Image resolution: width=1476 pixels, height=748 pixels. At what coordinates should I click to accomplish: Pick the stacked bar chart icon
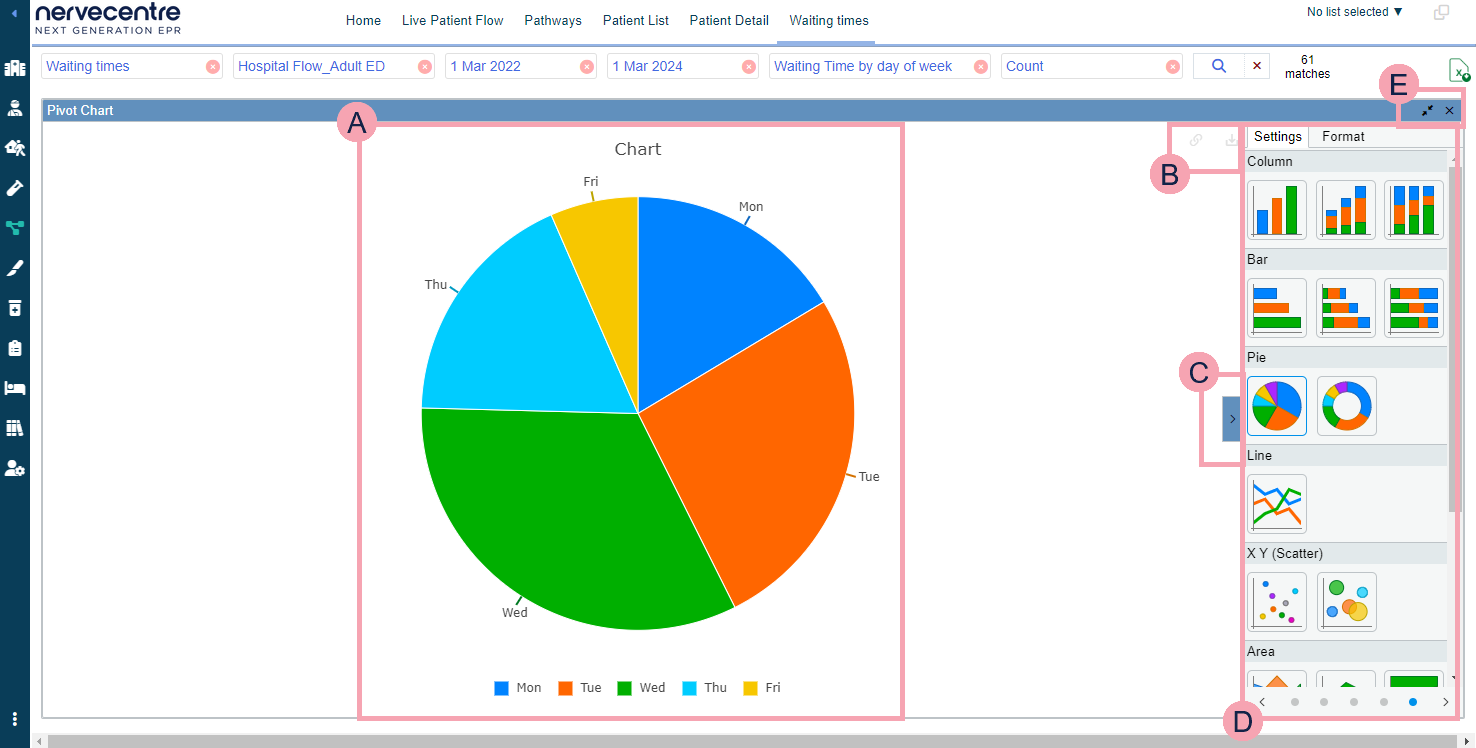pos(1346,308)
